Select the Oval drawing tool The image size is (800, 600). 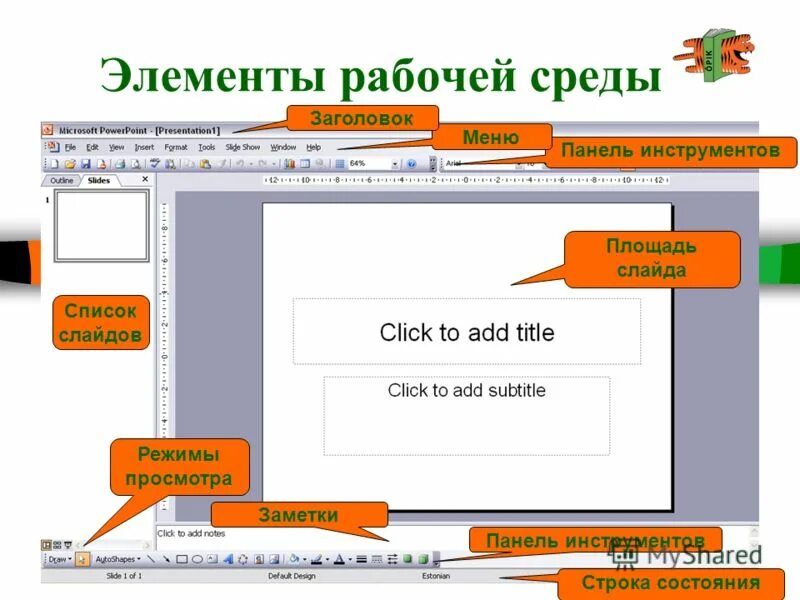(197, 559)
